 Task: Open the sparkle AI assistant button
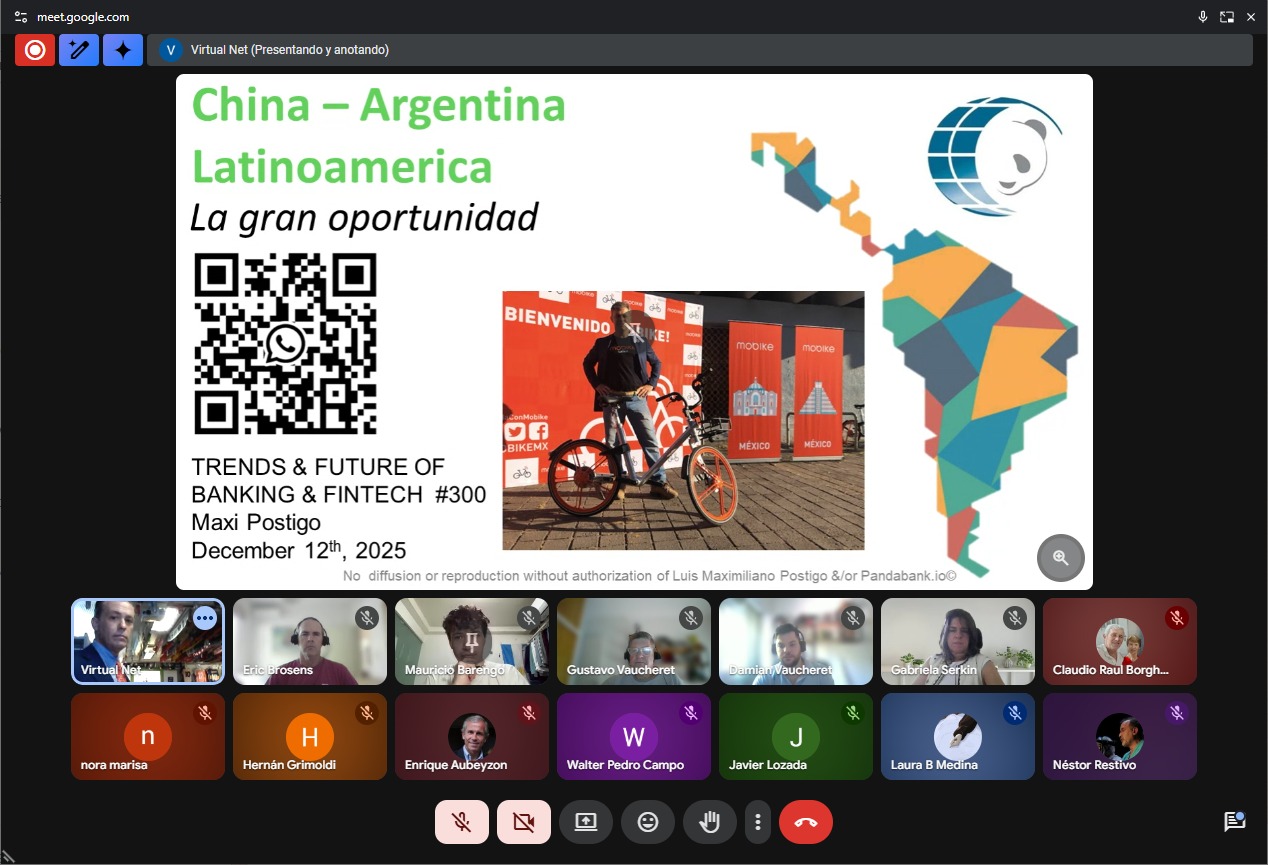pyautogui.click(x=123, y=50)
